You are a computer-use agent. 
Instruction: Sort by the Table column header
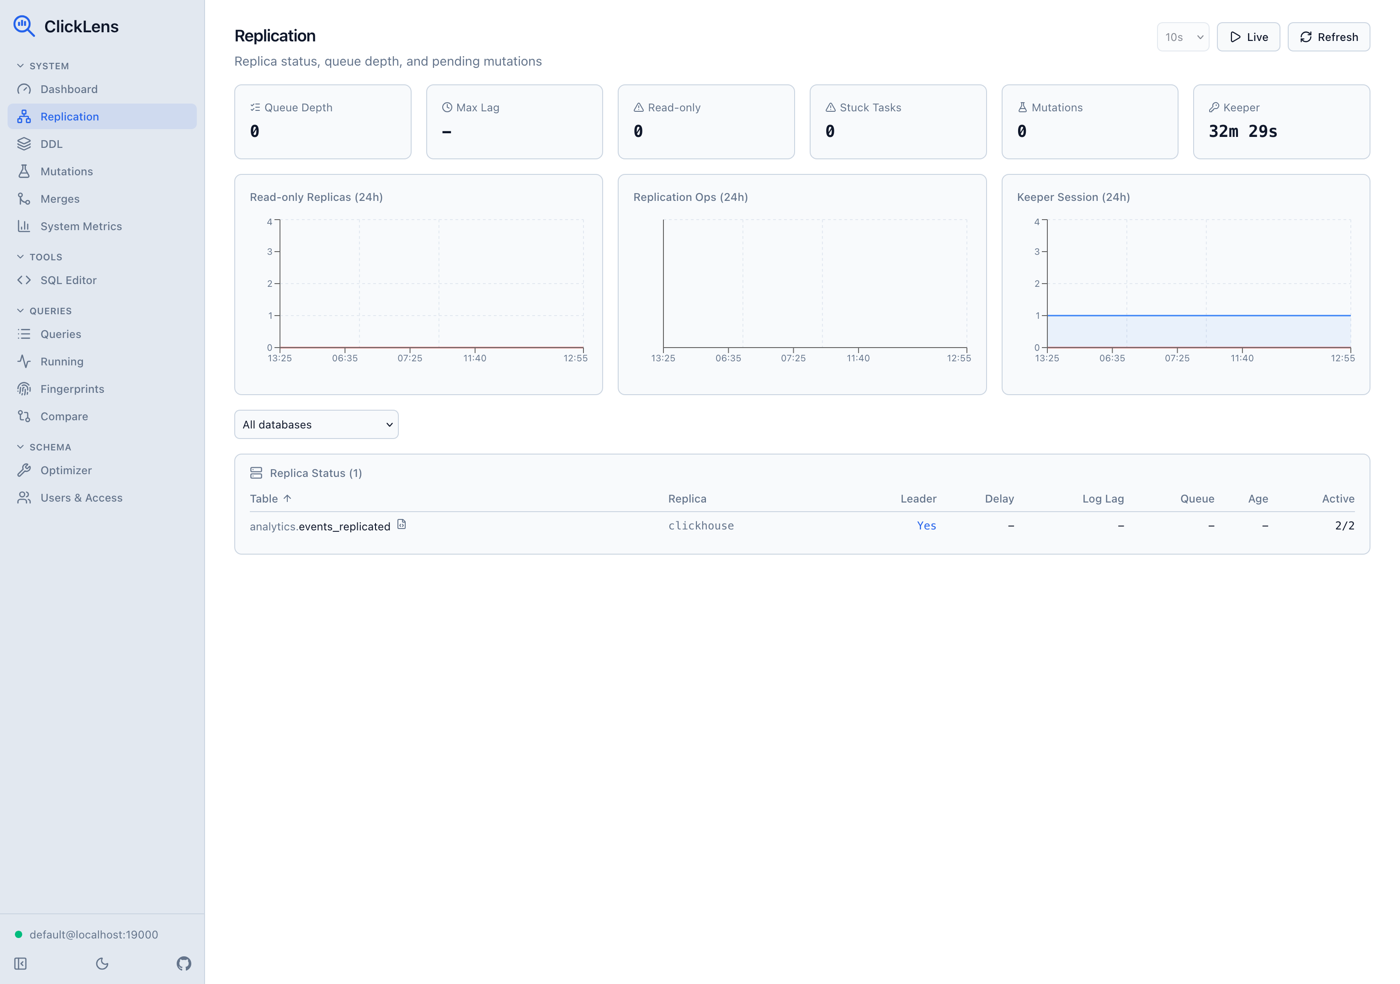point(270,498)
